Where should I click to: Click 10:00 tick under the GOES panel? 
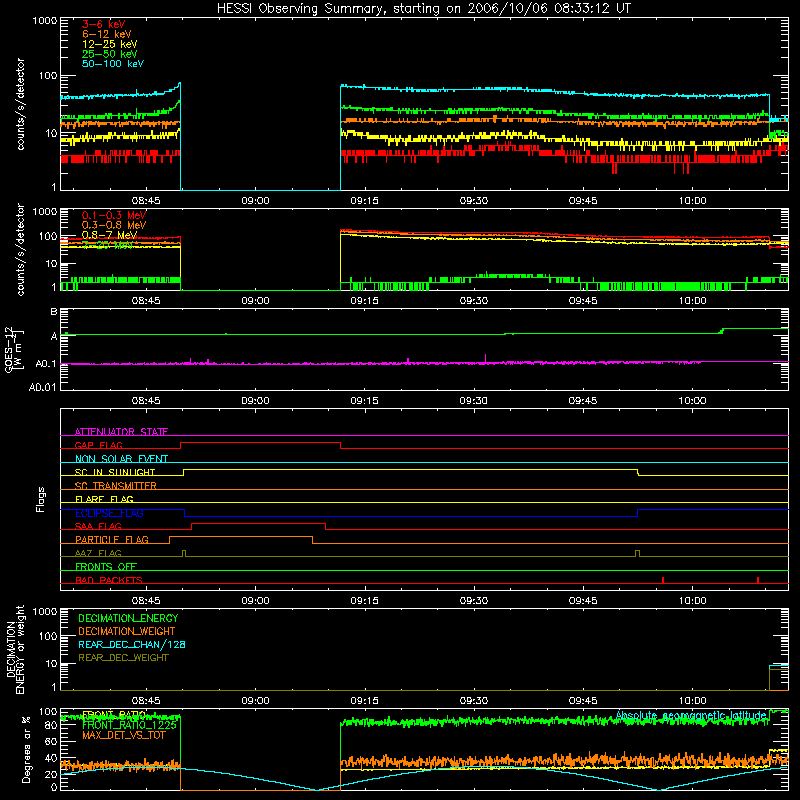point(692,401)
